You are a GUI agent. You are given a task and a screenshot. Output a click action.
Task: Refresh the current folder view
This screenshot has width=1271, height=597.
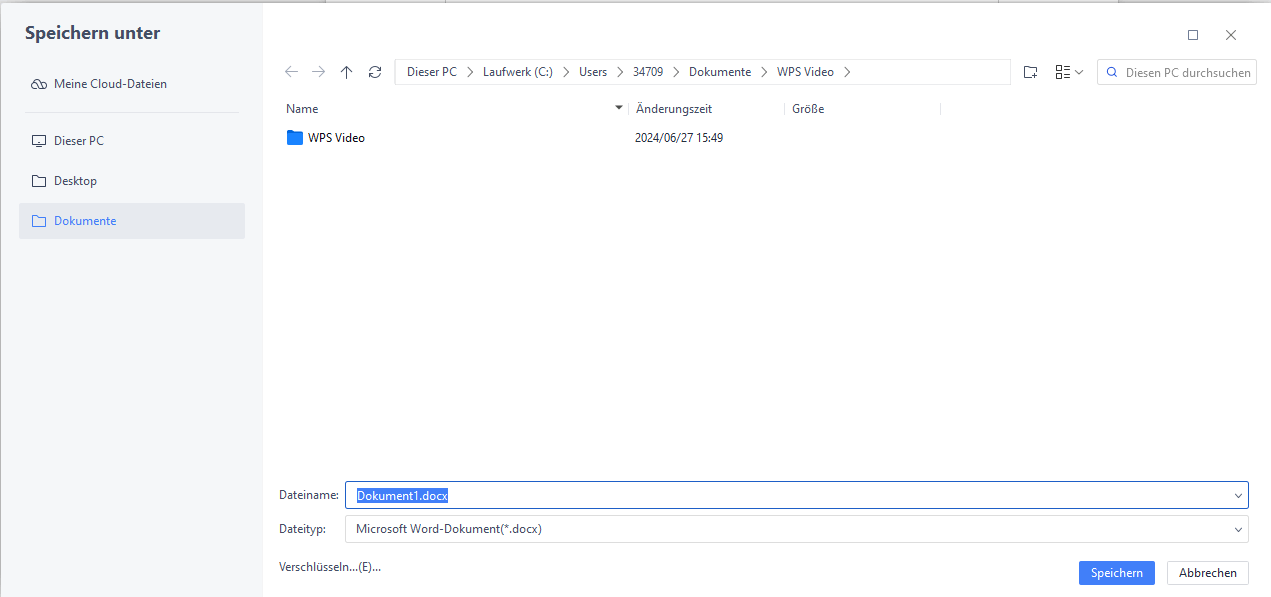(374, 71)
